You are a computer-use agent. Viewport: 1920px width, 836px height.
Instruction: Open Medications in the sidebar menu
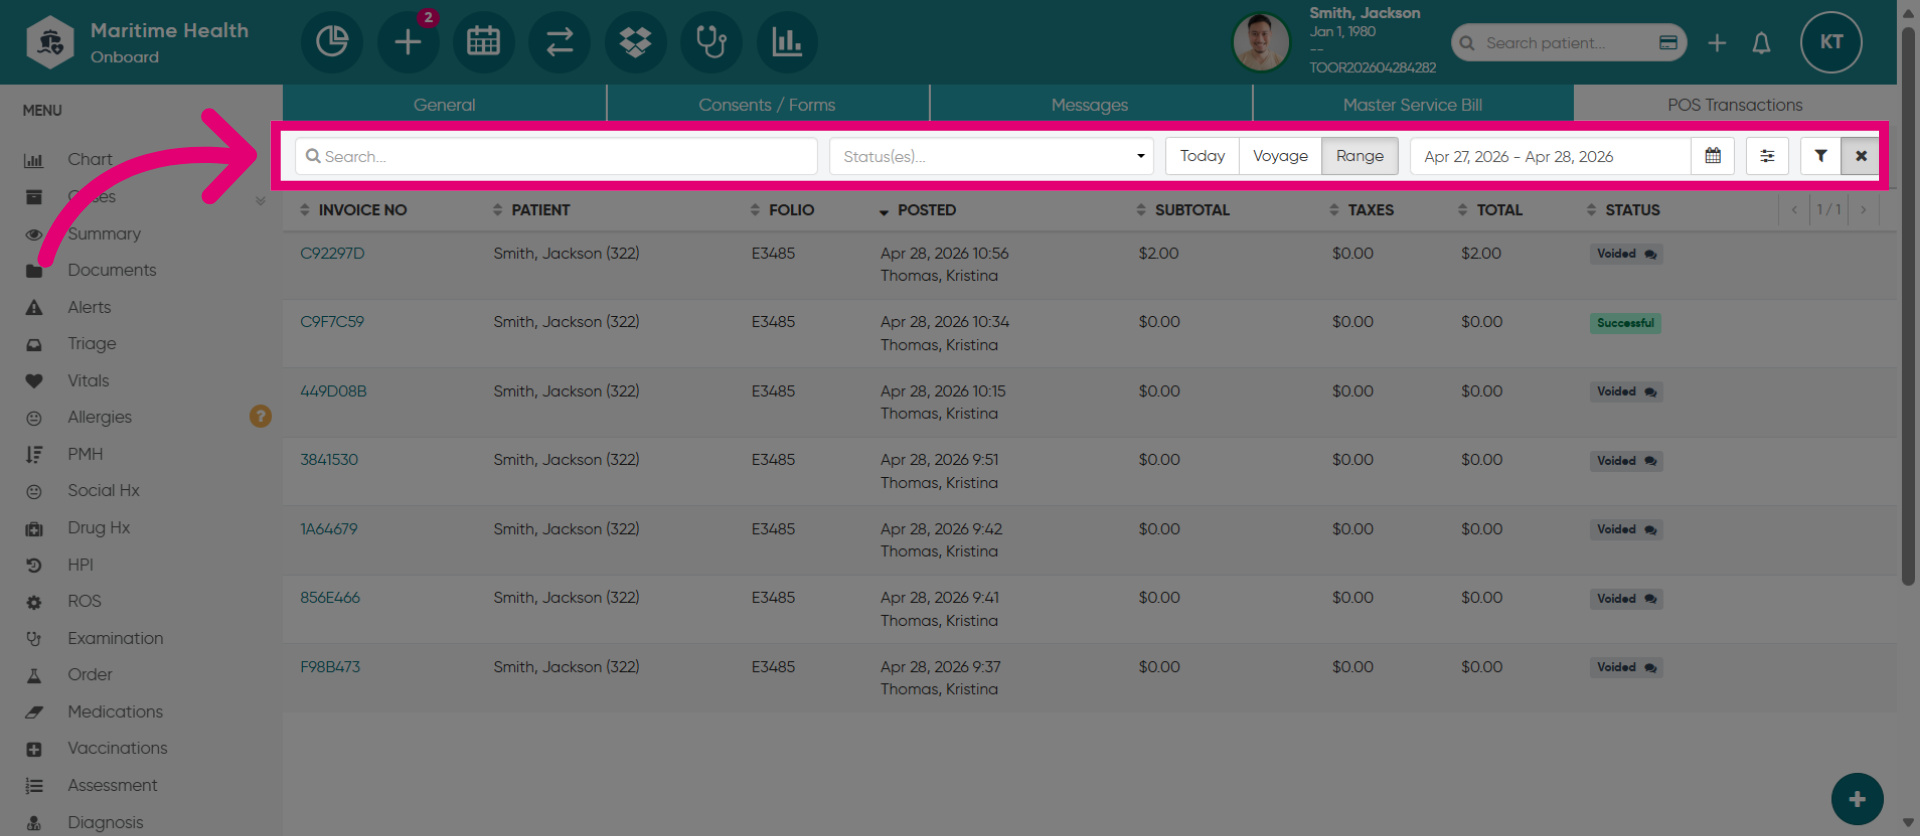click(115, 711)
